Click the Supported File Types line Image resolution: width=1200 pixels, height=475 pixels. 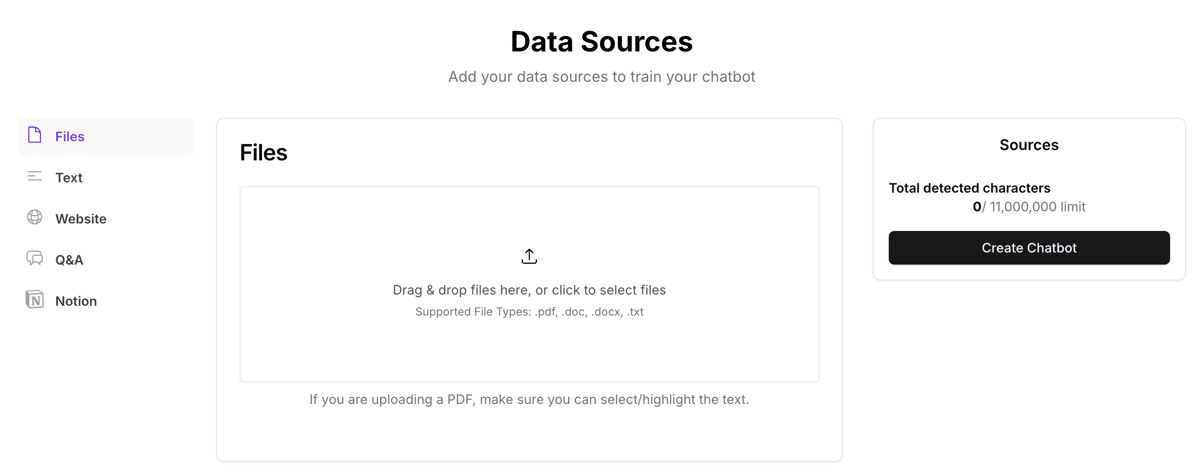tap(529, 312)
